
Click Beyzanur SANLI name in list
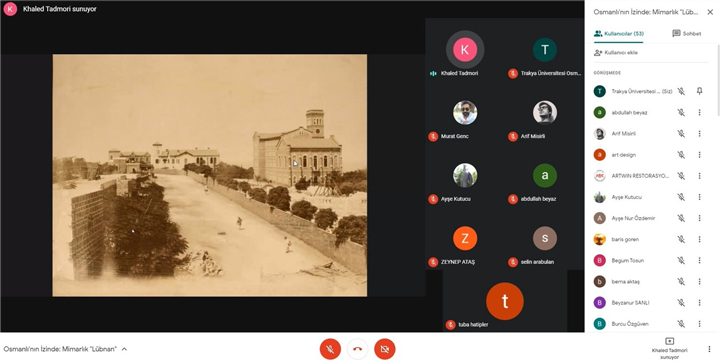click(630, 302)
